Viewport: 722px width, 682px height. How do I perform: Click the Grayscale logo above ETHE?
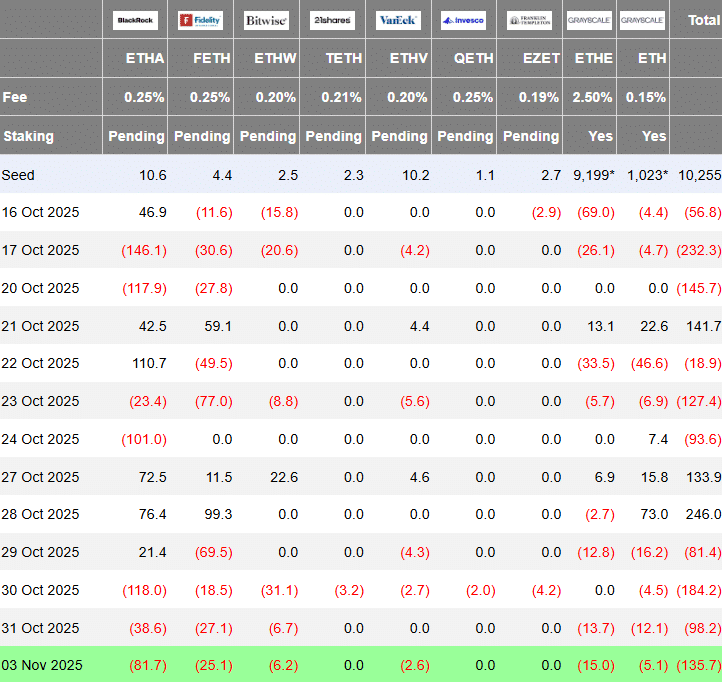point(589,20)
